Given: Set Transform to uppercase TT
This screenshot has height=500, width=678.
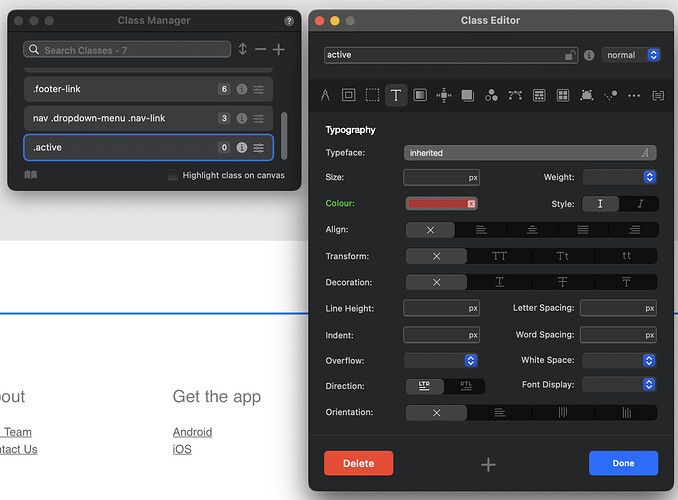Looking at the screenshot, I should 499,256.
